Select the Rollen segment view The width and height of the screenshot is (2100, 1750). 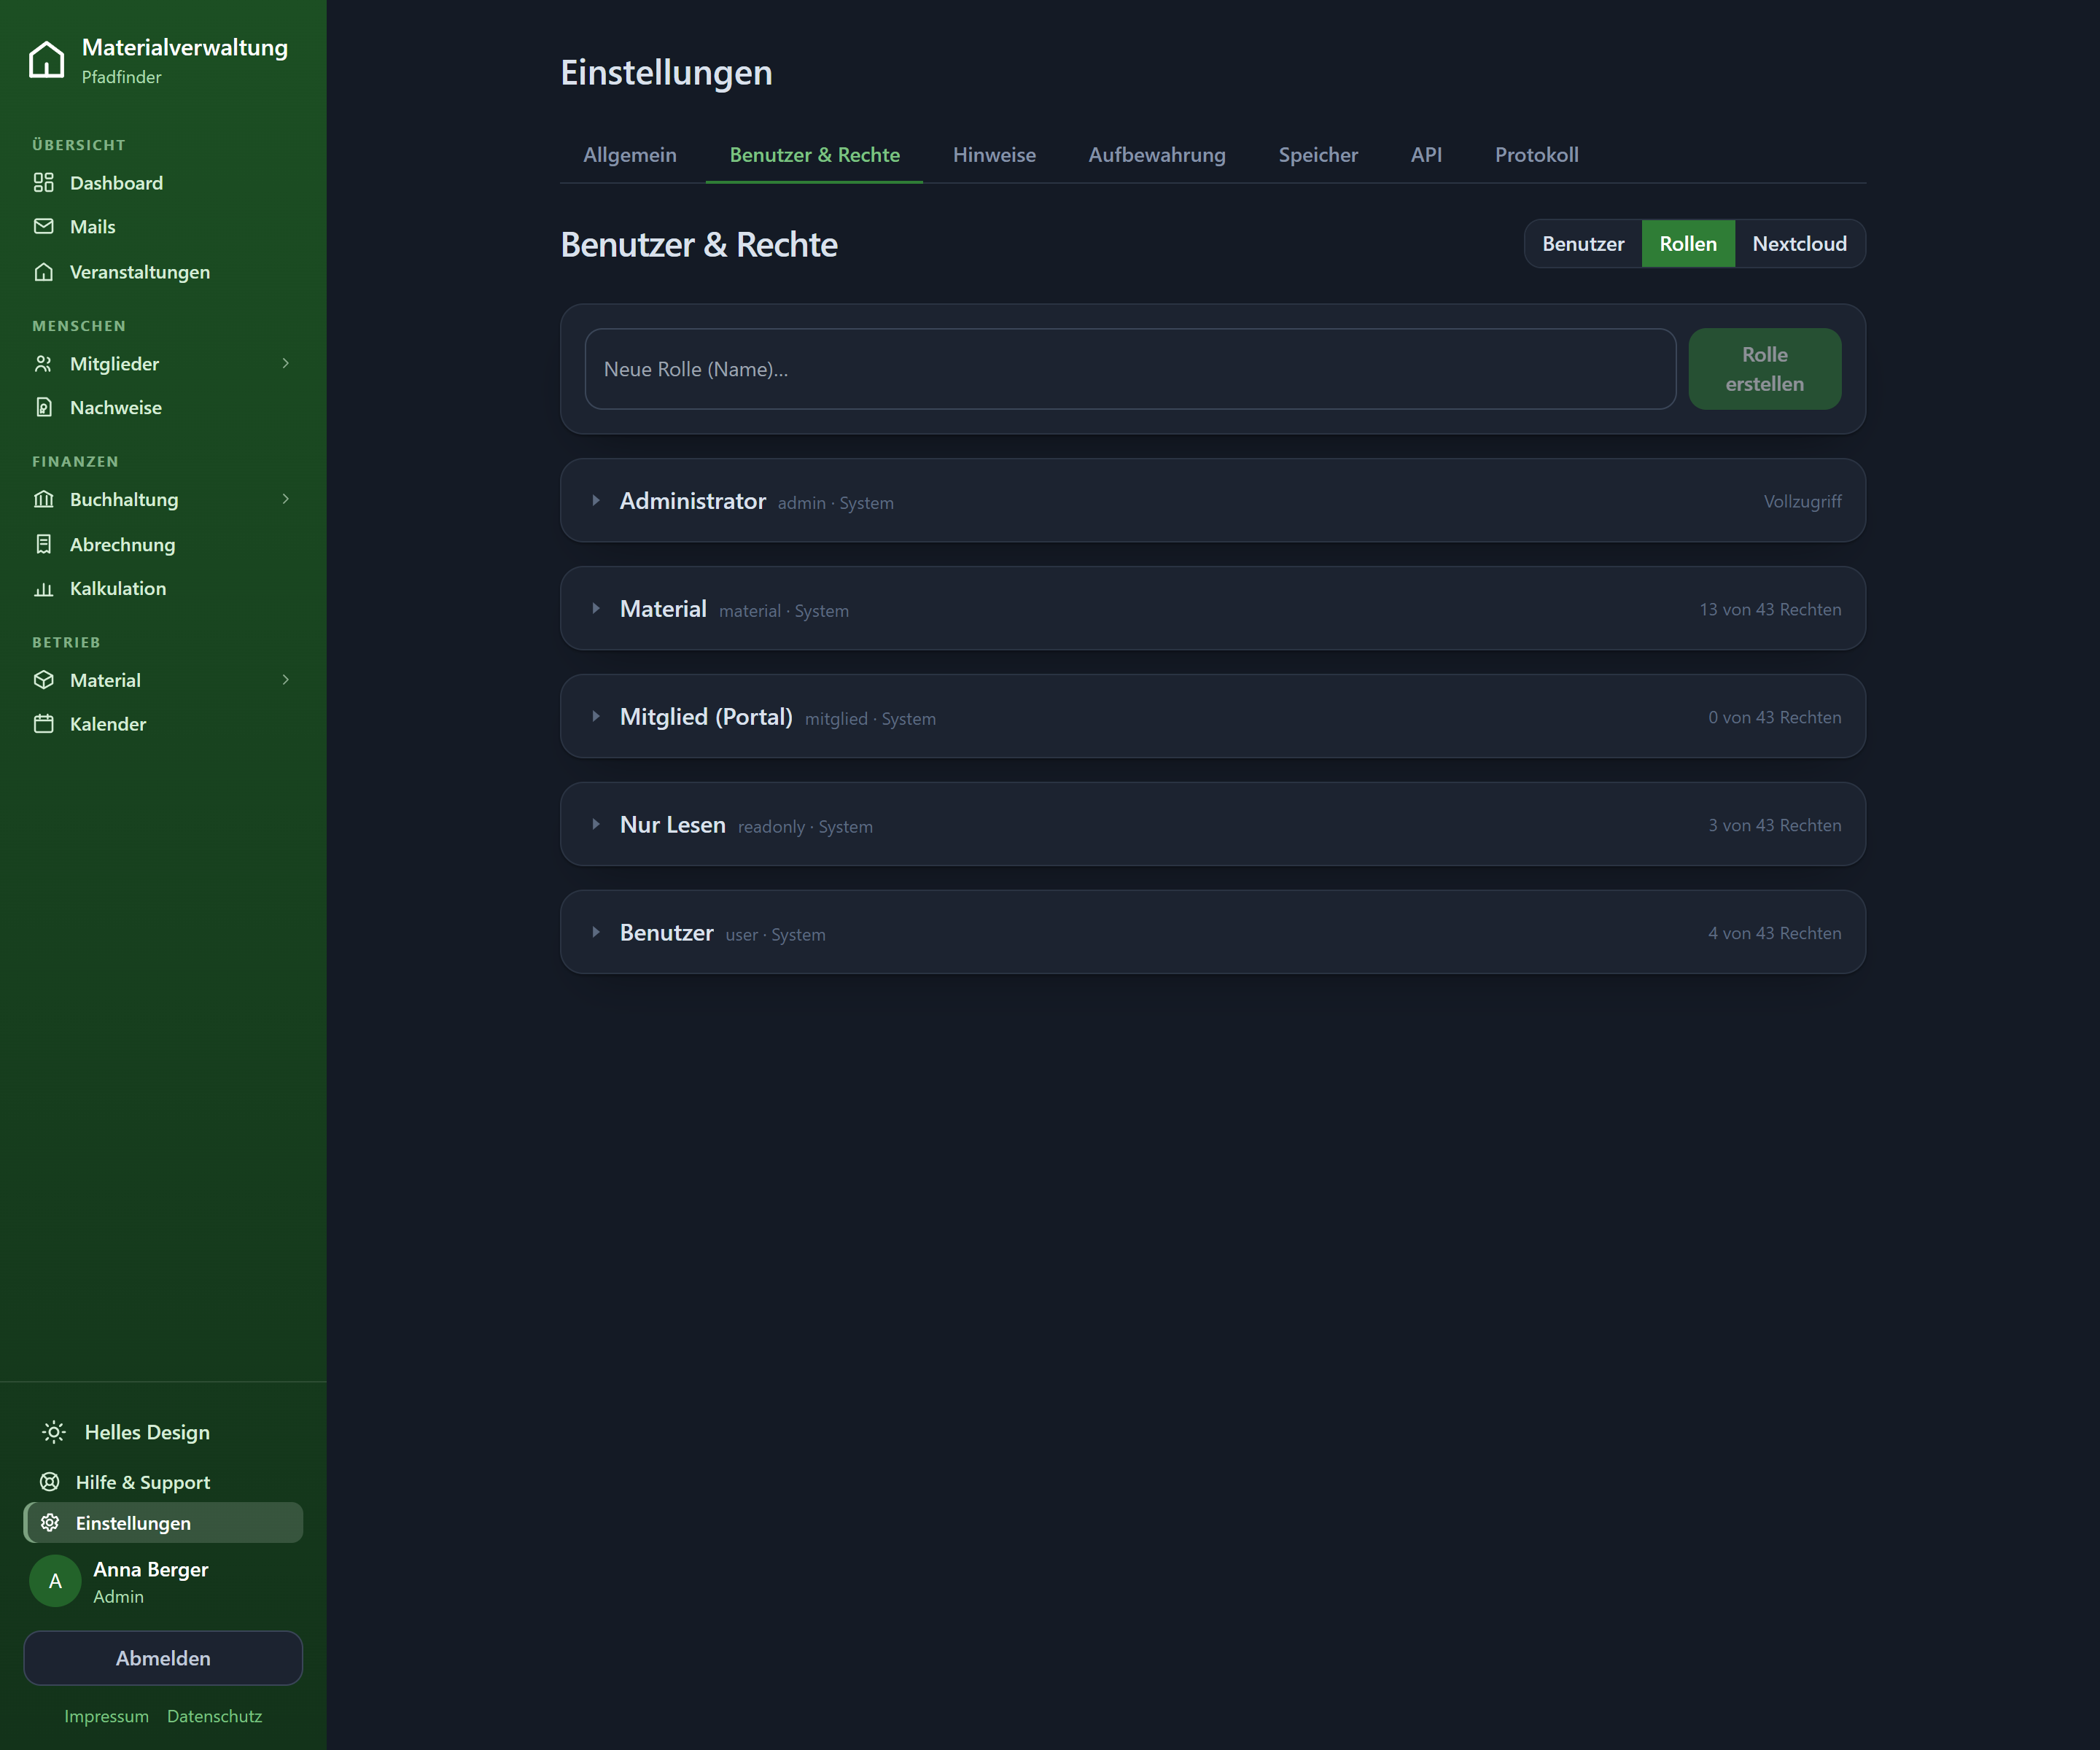click(1688, 244)
